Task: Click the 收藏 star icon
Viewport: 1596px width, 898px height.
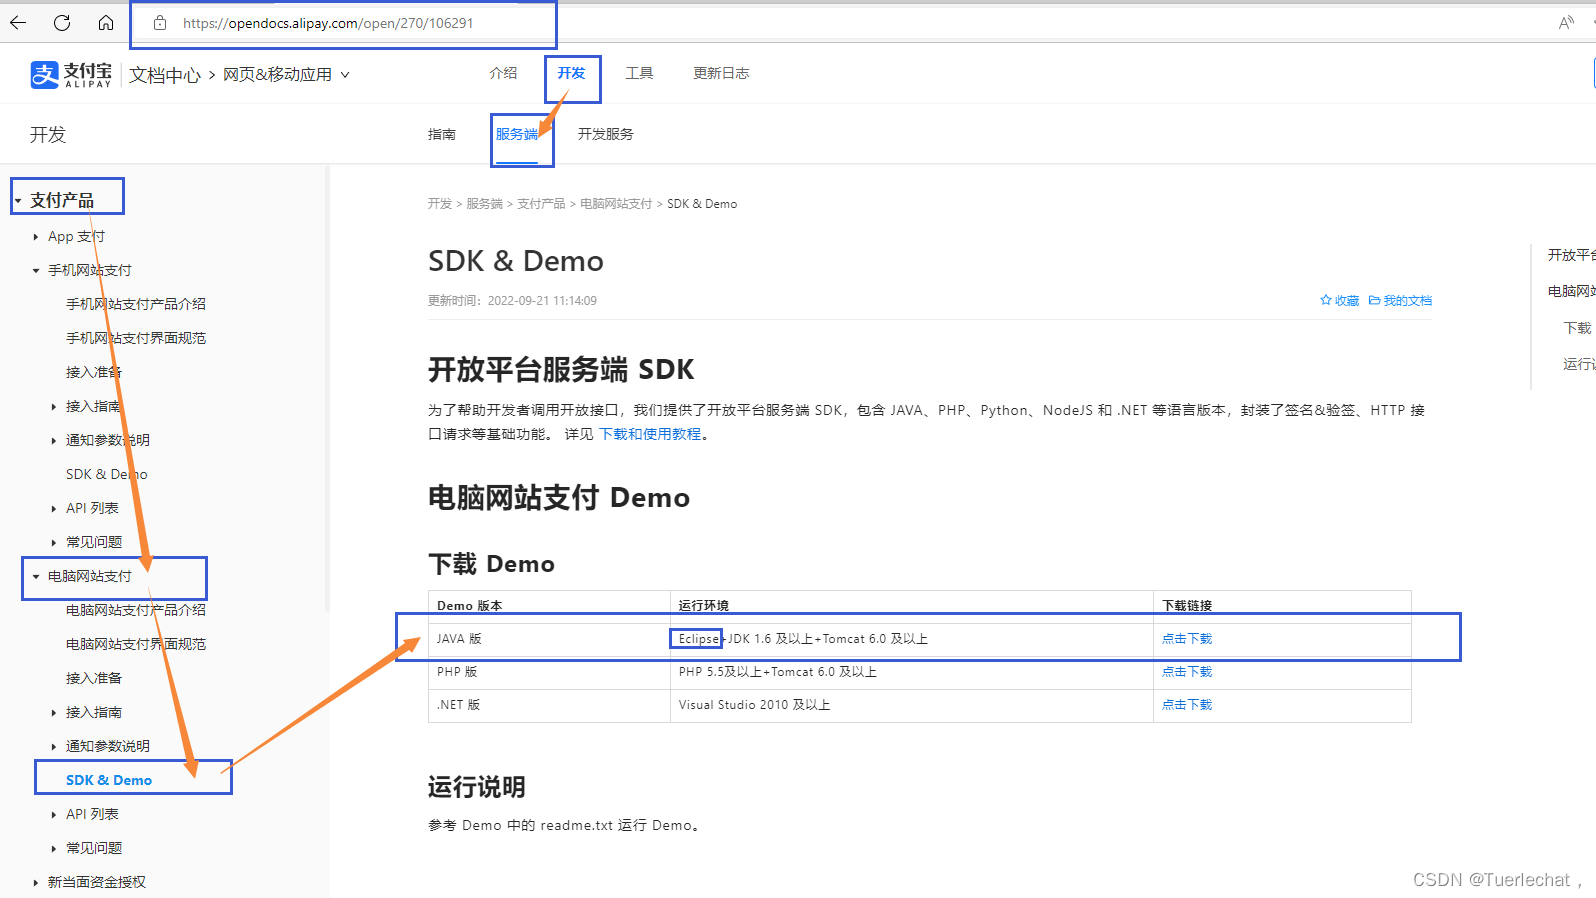Action: [x=1326, y=300]
